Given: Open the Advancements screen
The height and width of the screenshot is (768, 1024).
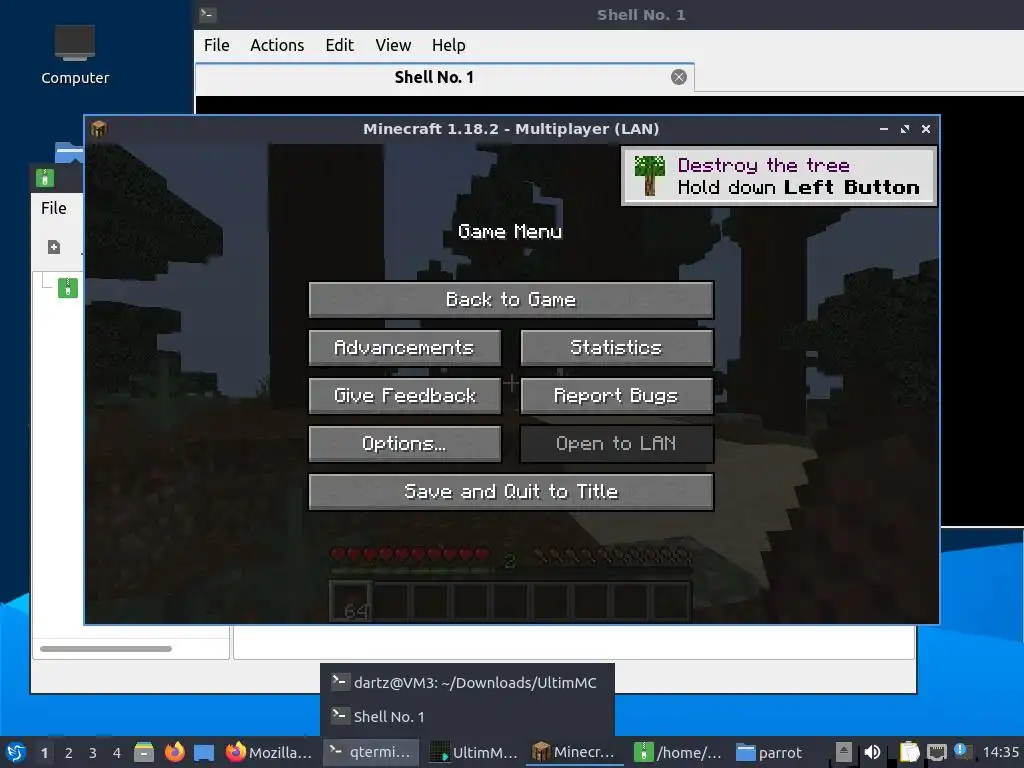Looking at the screenshot, I should coord(404,347).
